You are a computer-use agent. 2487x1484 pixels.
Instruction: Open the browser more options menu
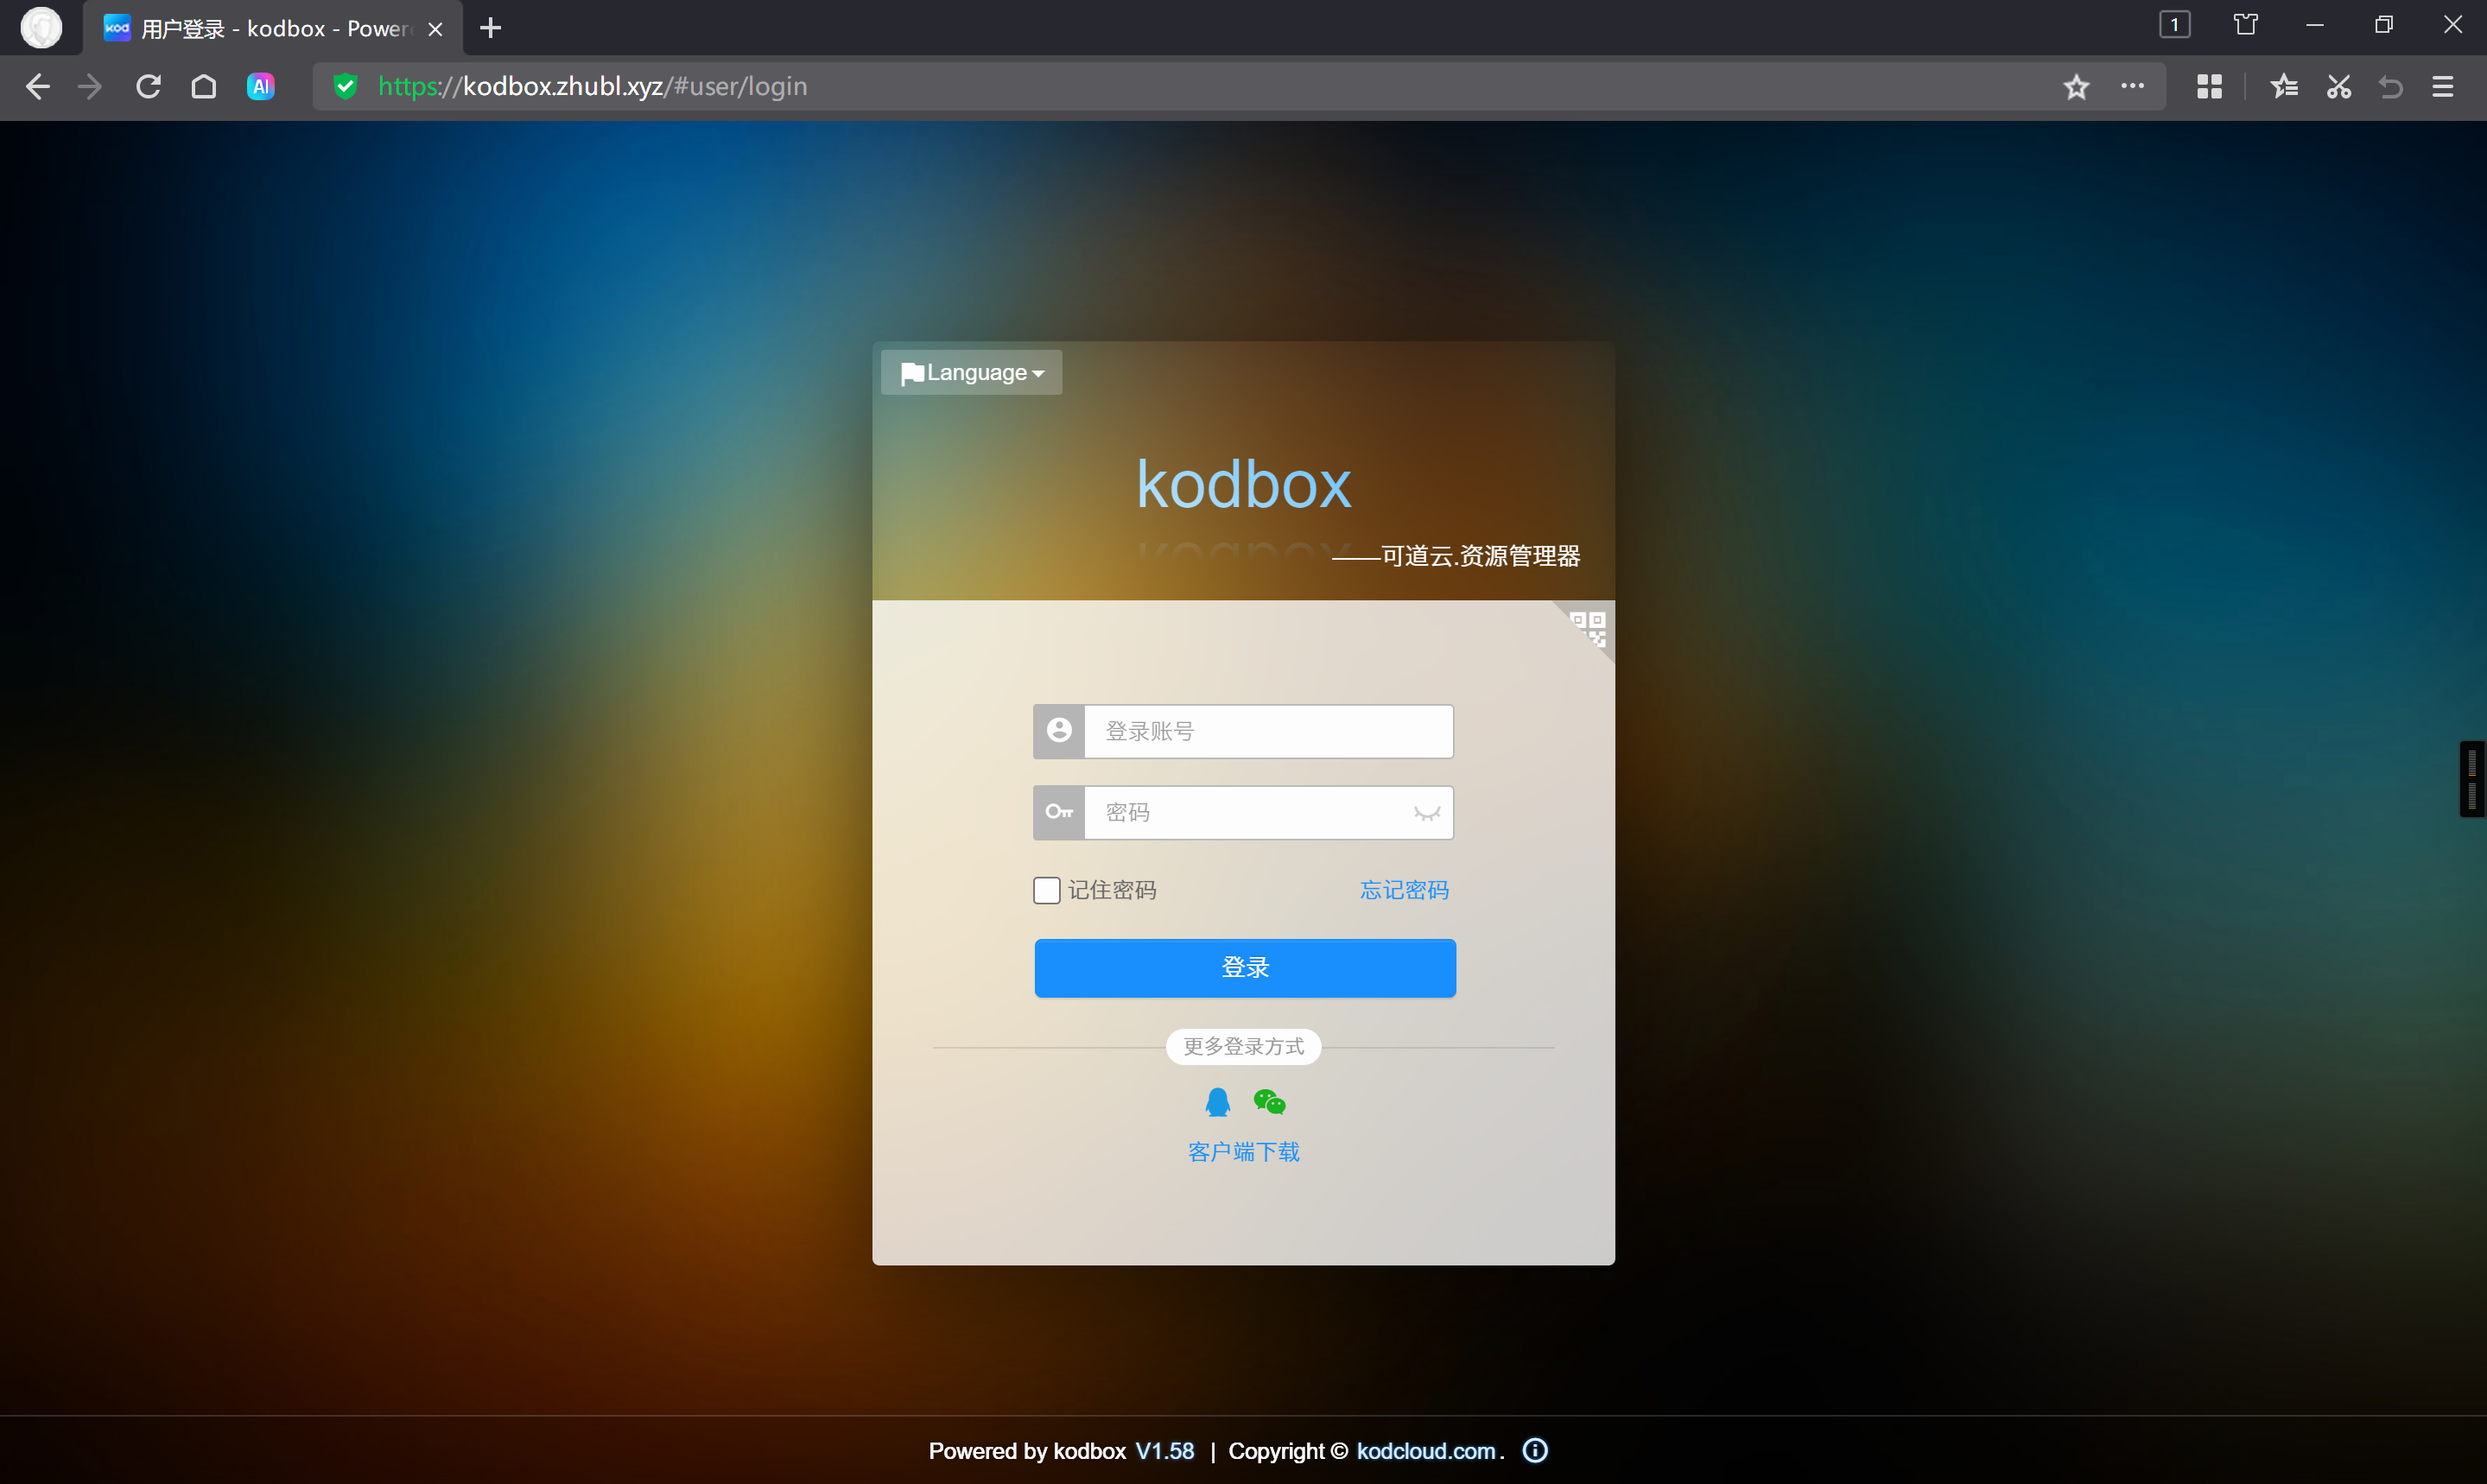[x=2133, y=86]
